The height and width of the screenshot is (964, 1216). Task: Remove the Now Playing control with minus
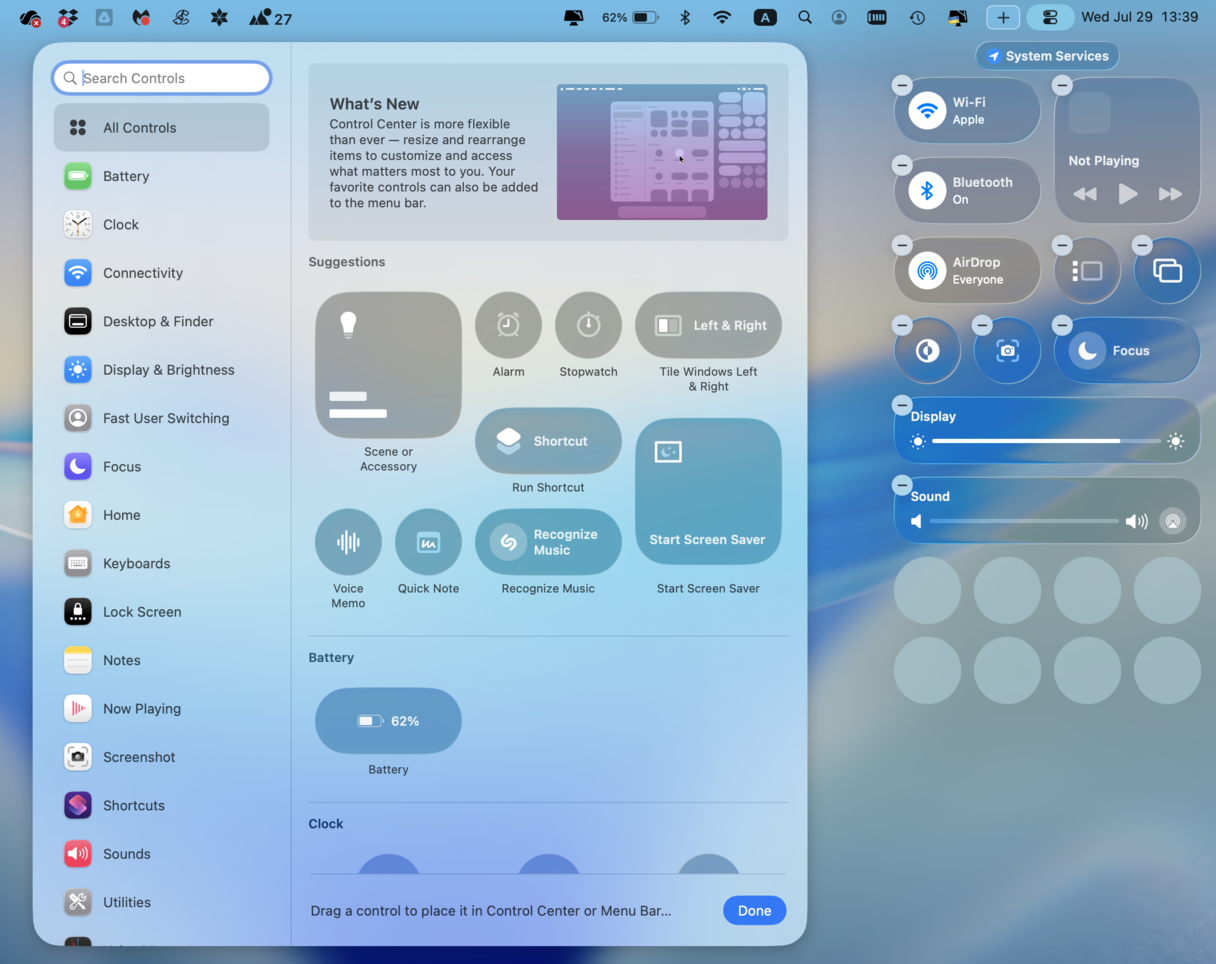(1062, 86)
